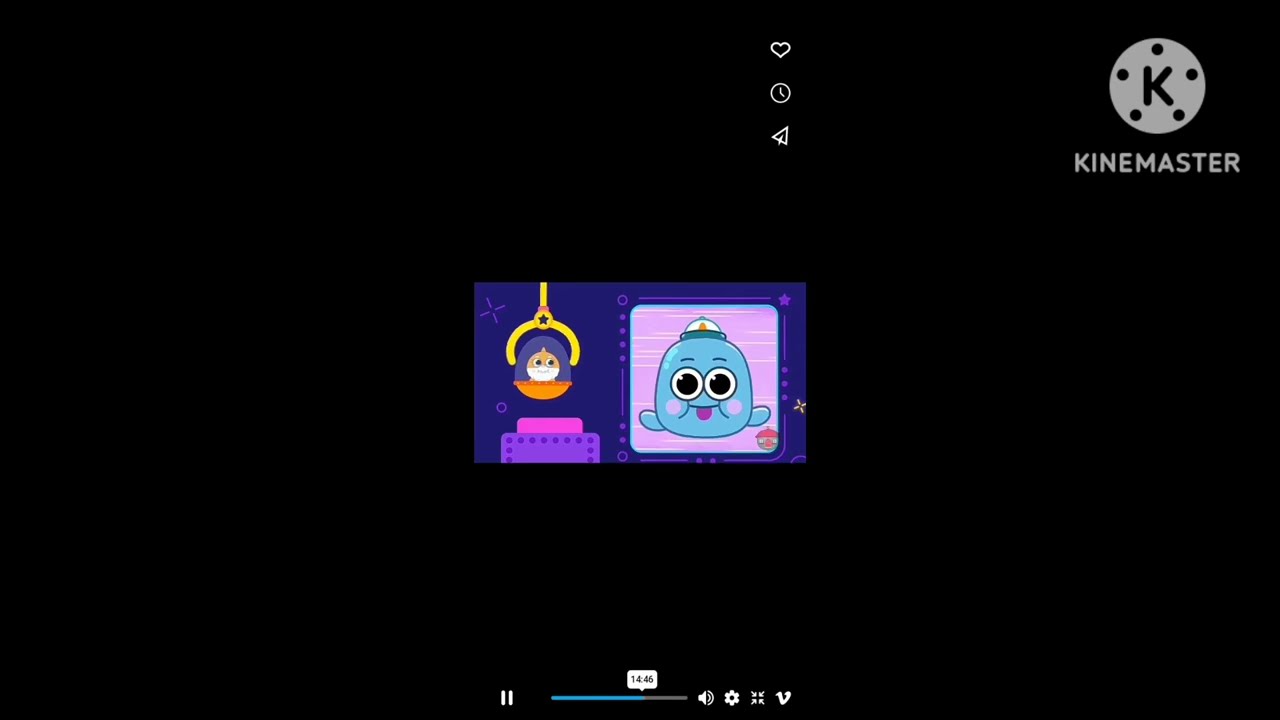Open player settings gear icon
The width and height of the screenshot is (1280, 720).
click(x=732, y=698)
